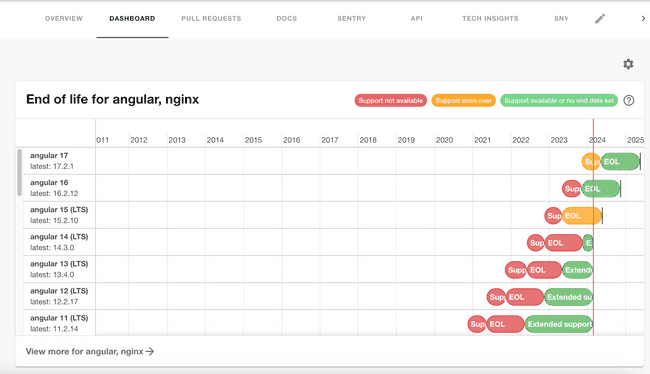The width and height of the screenshot is (650, 374).
Task: Click the red support bar for angular 14
Action: click(x=536, y=243)
